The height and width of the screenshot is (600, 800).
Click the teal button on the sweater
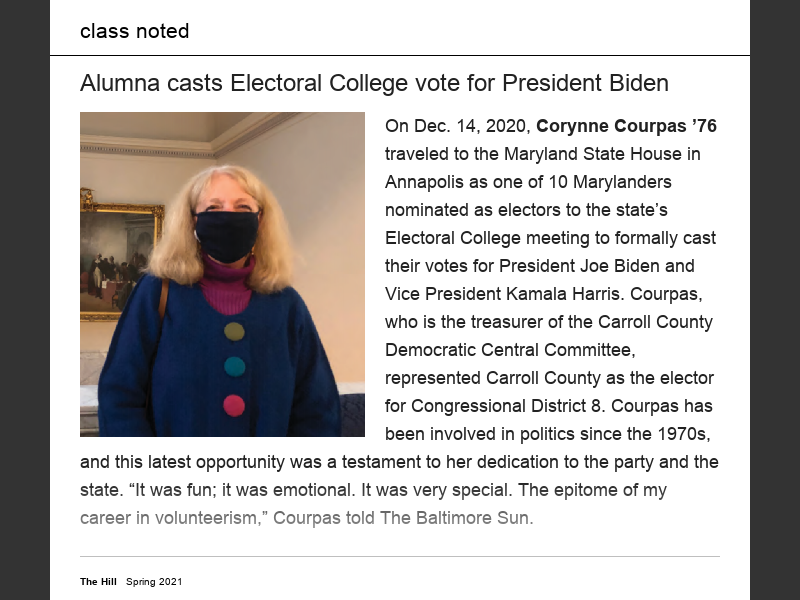(234, 367)
